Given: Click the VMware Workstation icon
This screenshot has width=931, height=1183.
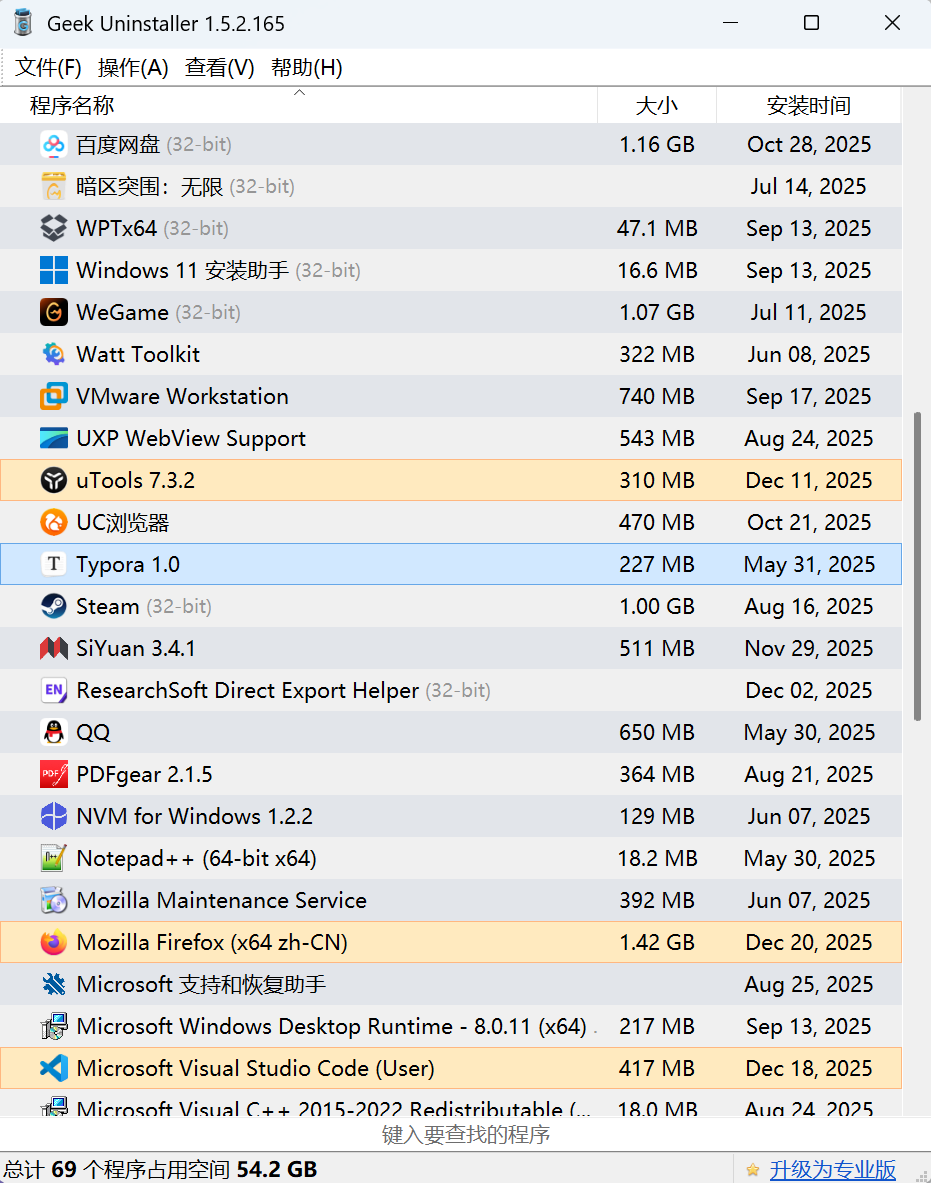Looking at the screenshot, I should click(54, 396).
